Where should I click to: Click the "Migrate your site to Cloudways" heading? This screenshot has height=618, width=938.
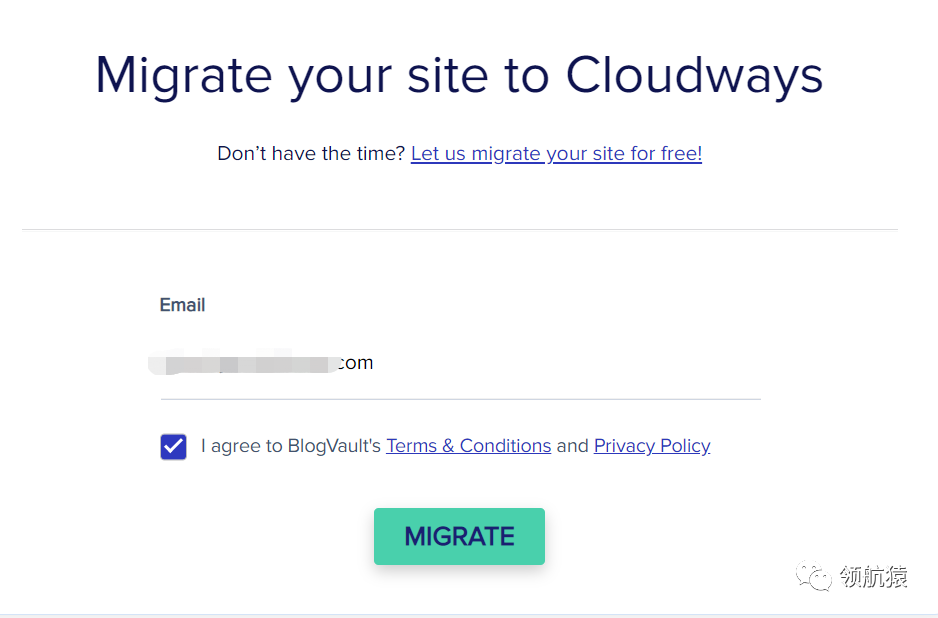point(459,75)
